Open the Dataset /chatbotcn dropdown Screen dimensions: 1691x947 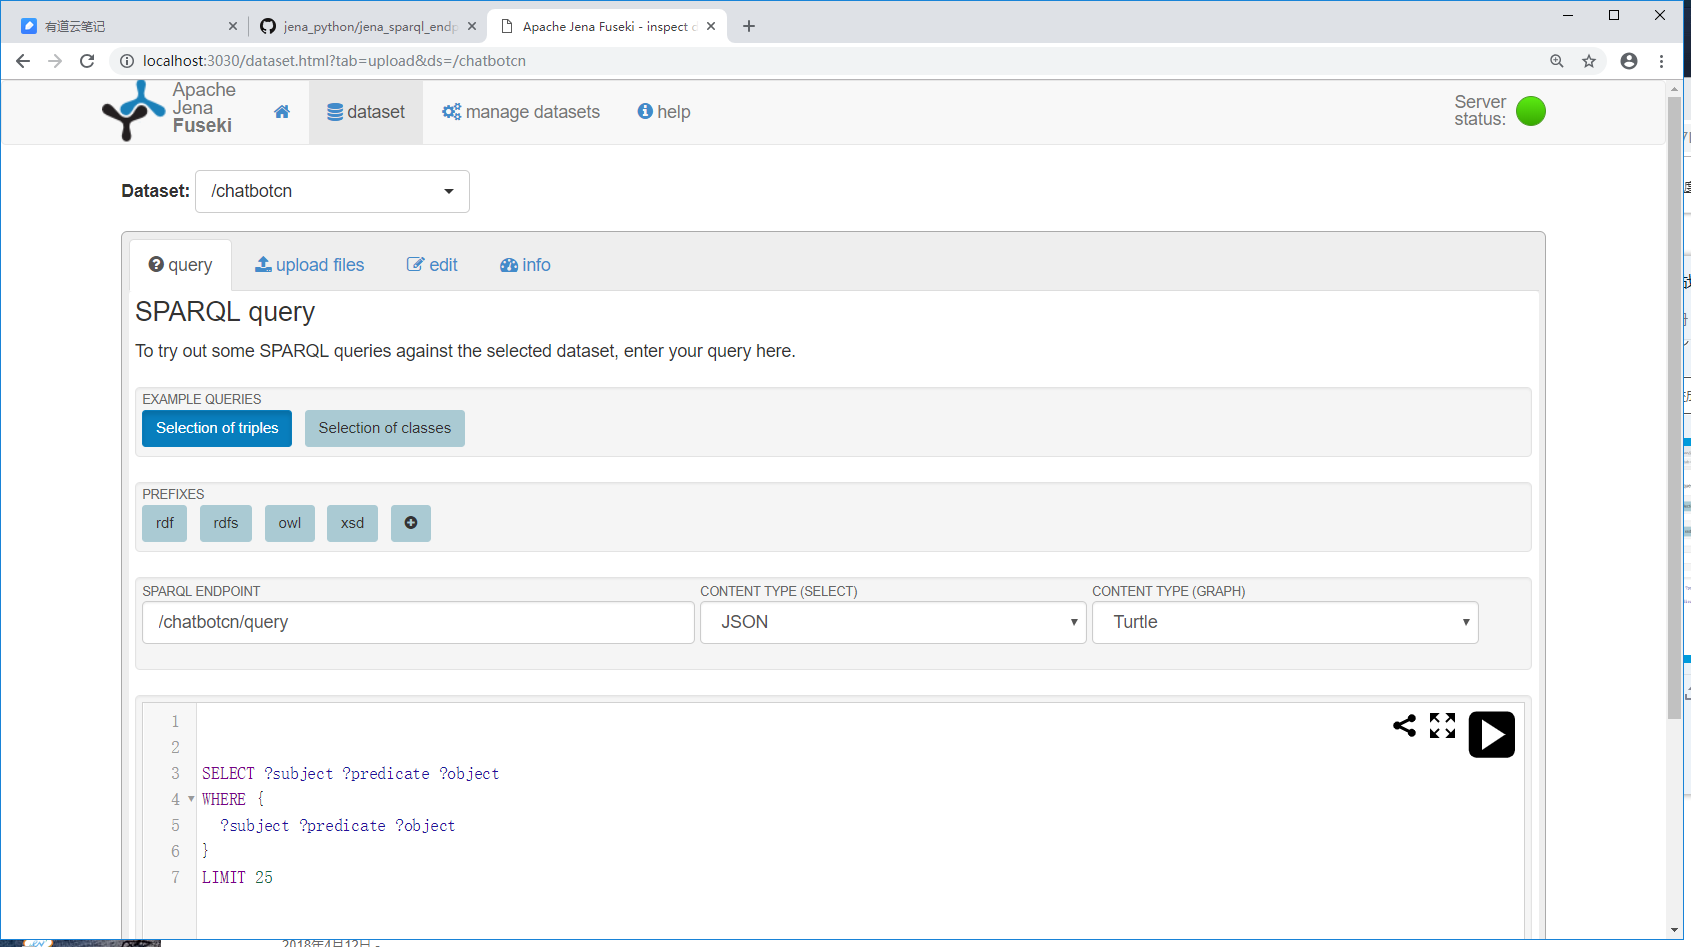tap(332, 191)
